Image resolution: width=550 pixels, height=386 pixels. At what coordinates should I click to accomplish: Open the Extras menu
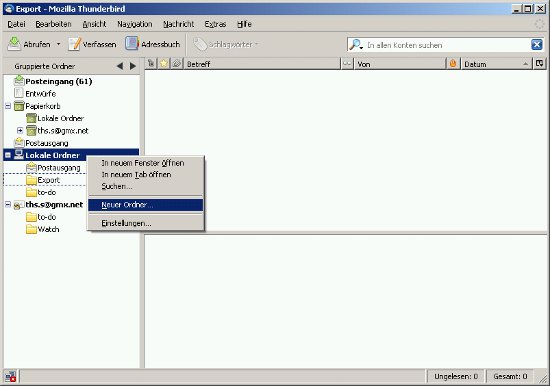tap(215, 24)
